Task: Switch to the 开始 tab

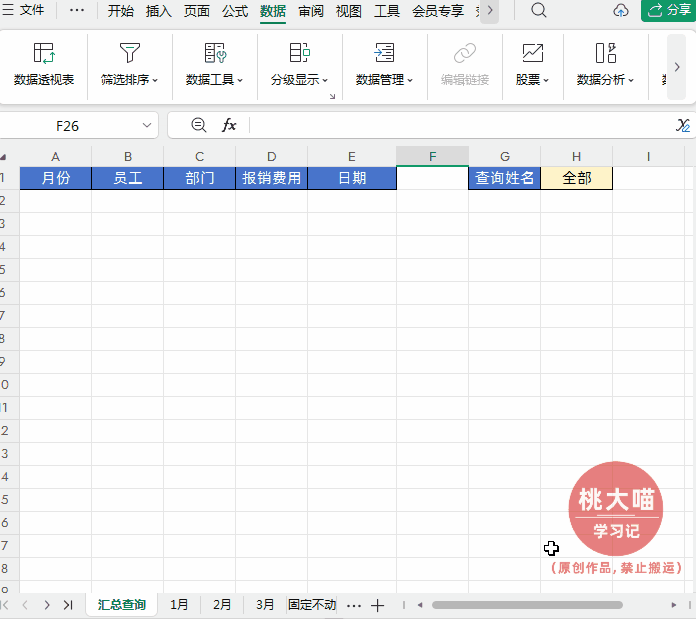Action: (121, 11)
